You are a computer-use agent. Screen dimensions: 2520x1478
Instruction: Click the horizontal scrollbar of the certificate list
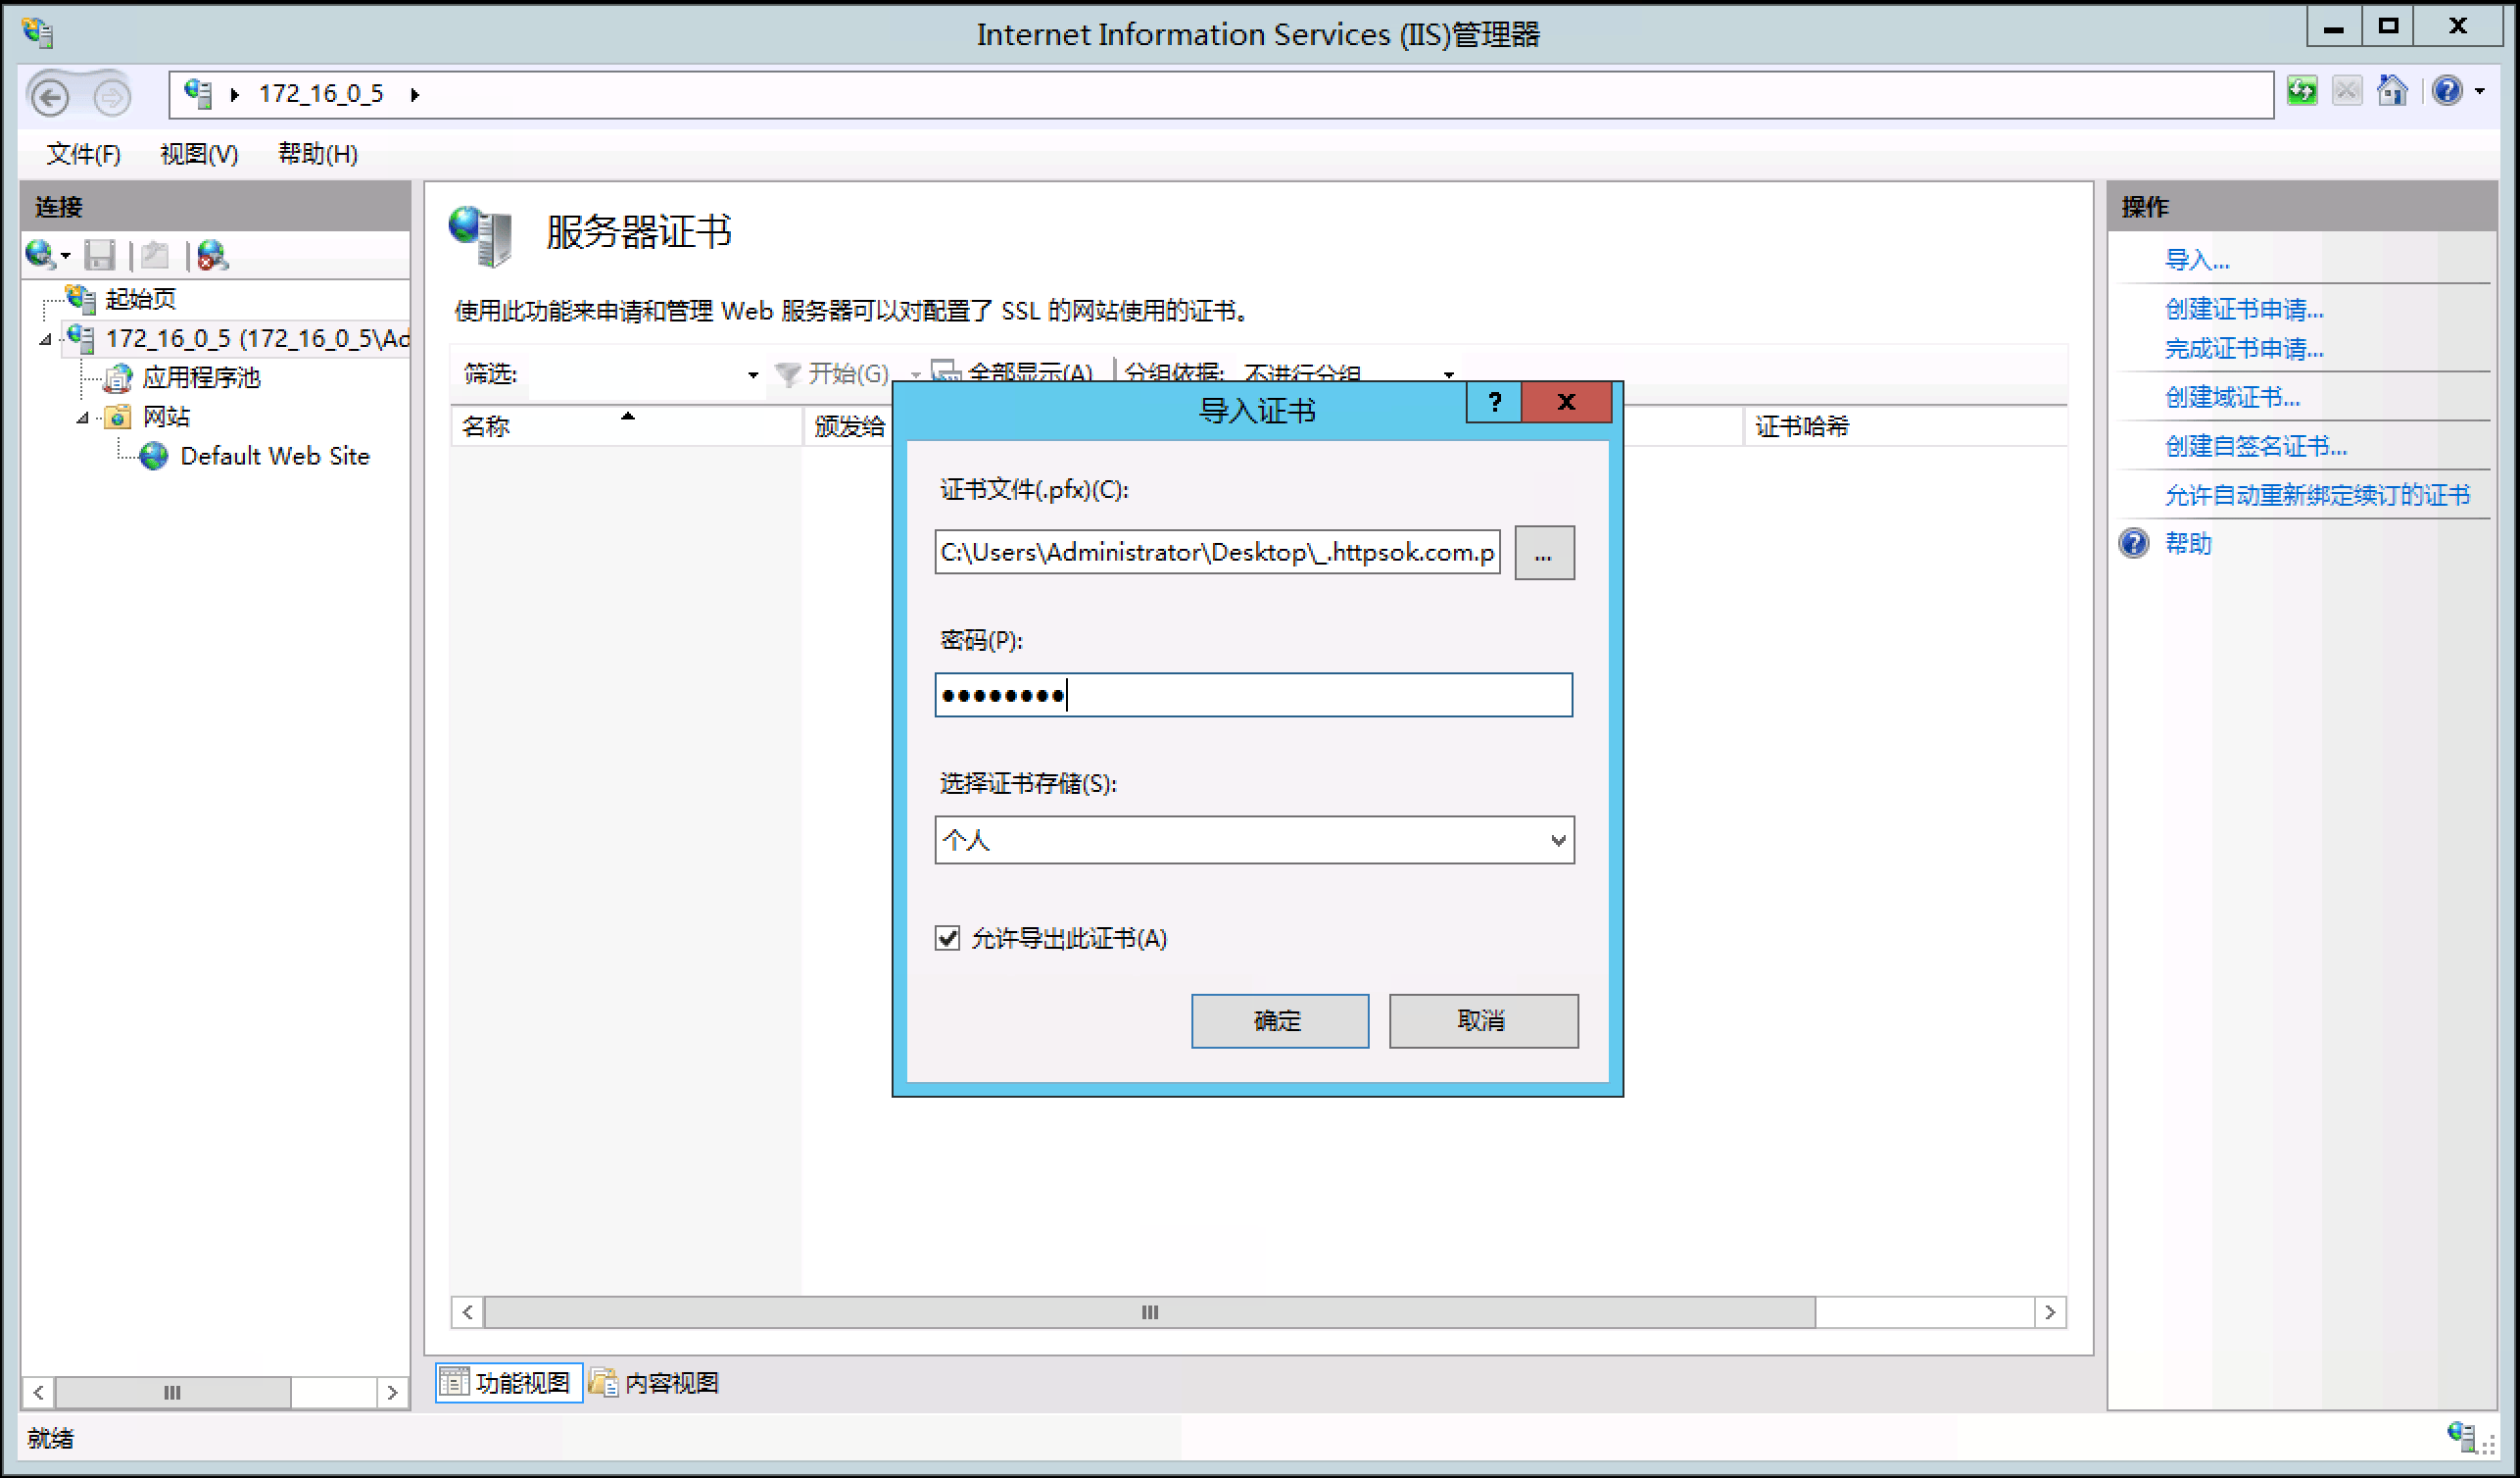click(x=1150, y=1312)
